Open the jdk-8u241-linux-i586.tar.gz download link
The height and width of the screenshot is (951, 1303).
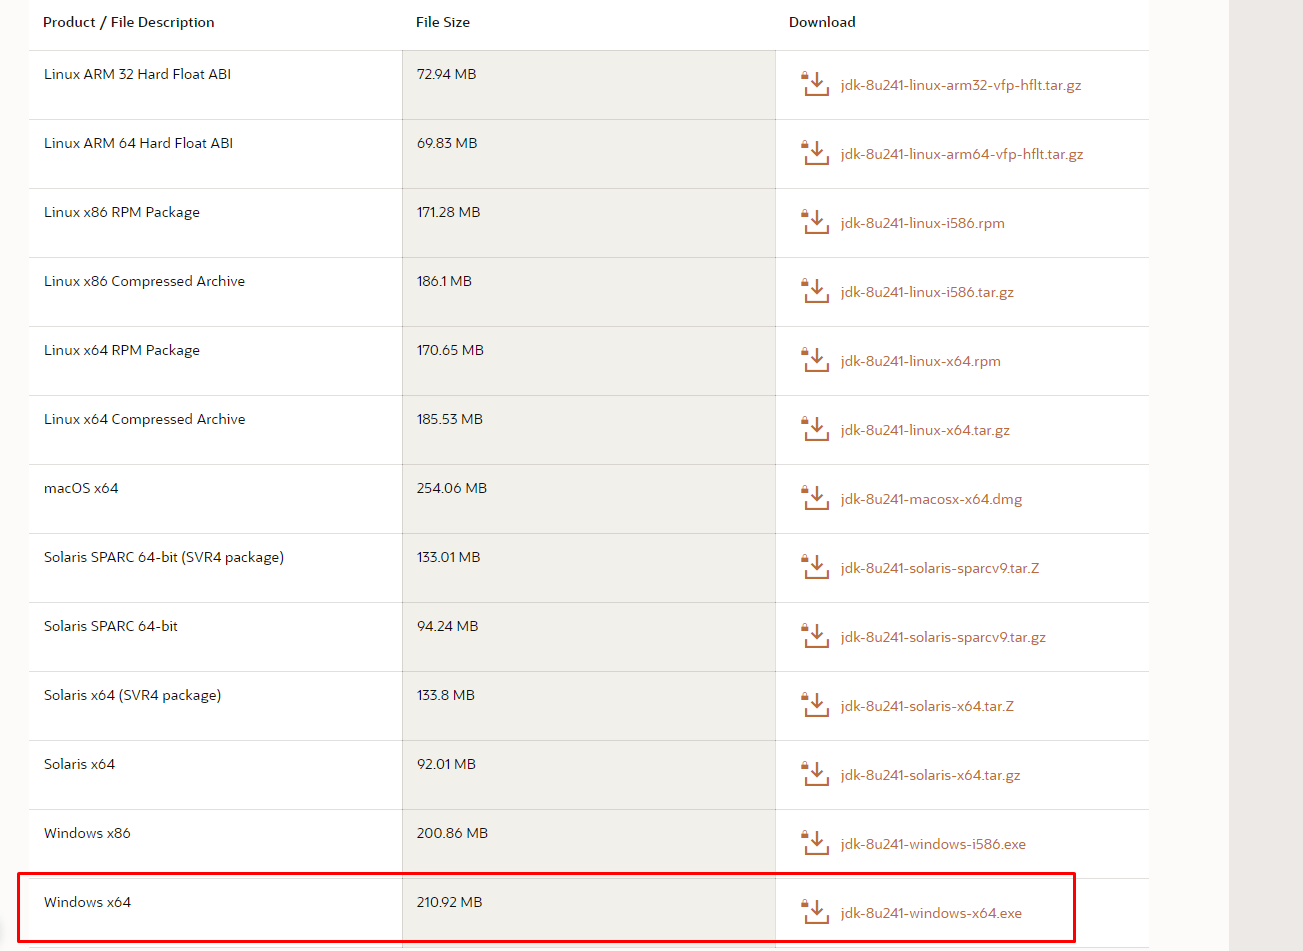pyautogui.click(x=926, y=292)
